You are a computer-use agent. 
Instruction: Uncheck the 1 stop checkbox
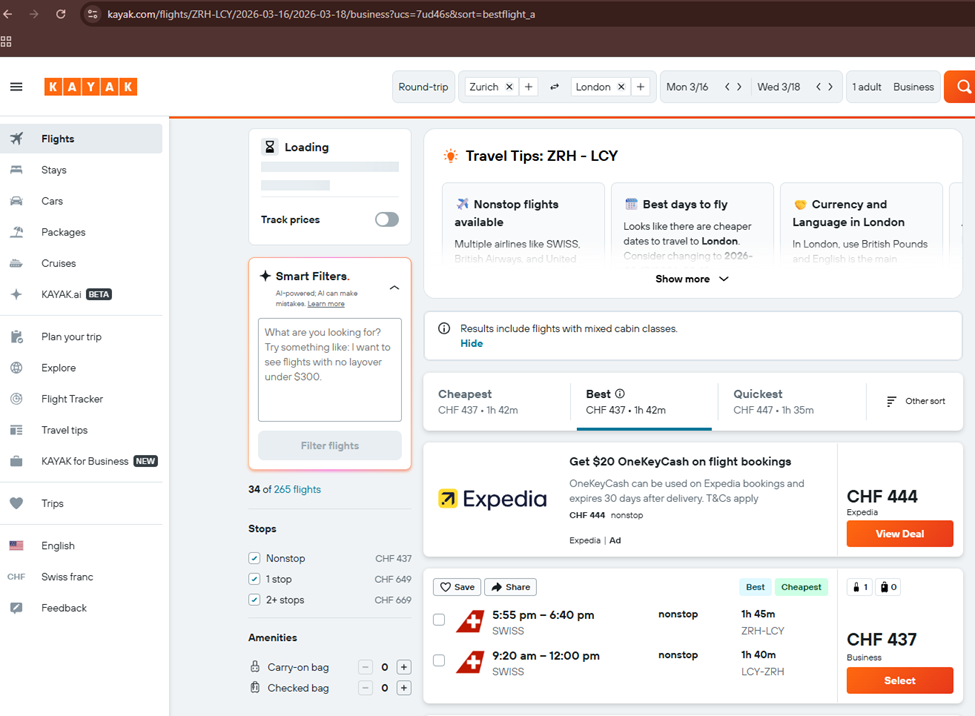254,579
